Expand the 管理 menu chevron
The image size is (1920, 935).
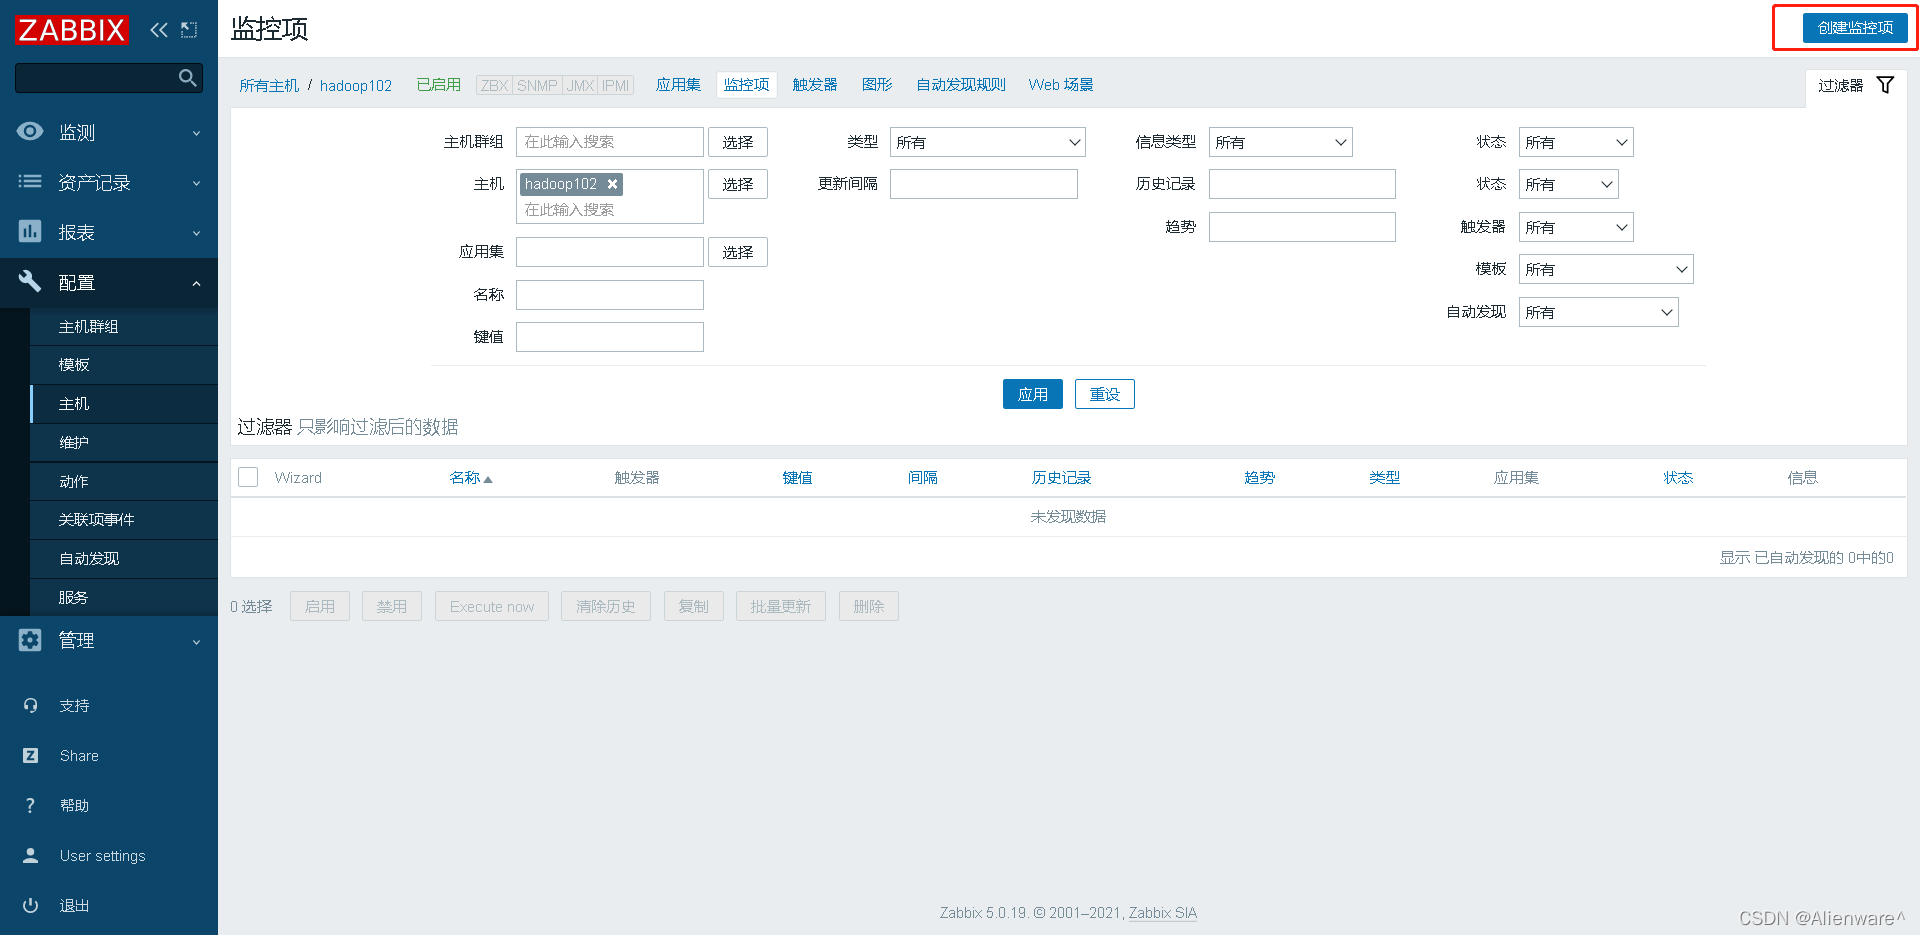(196, 642)
